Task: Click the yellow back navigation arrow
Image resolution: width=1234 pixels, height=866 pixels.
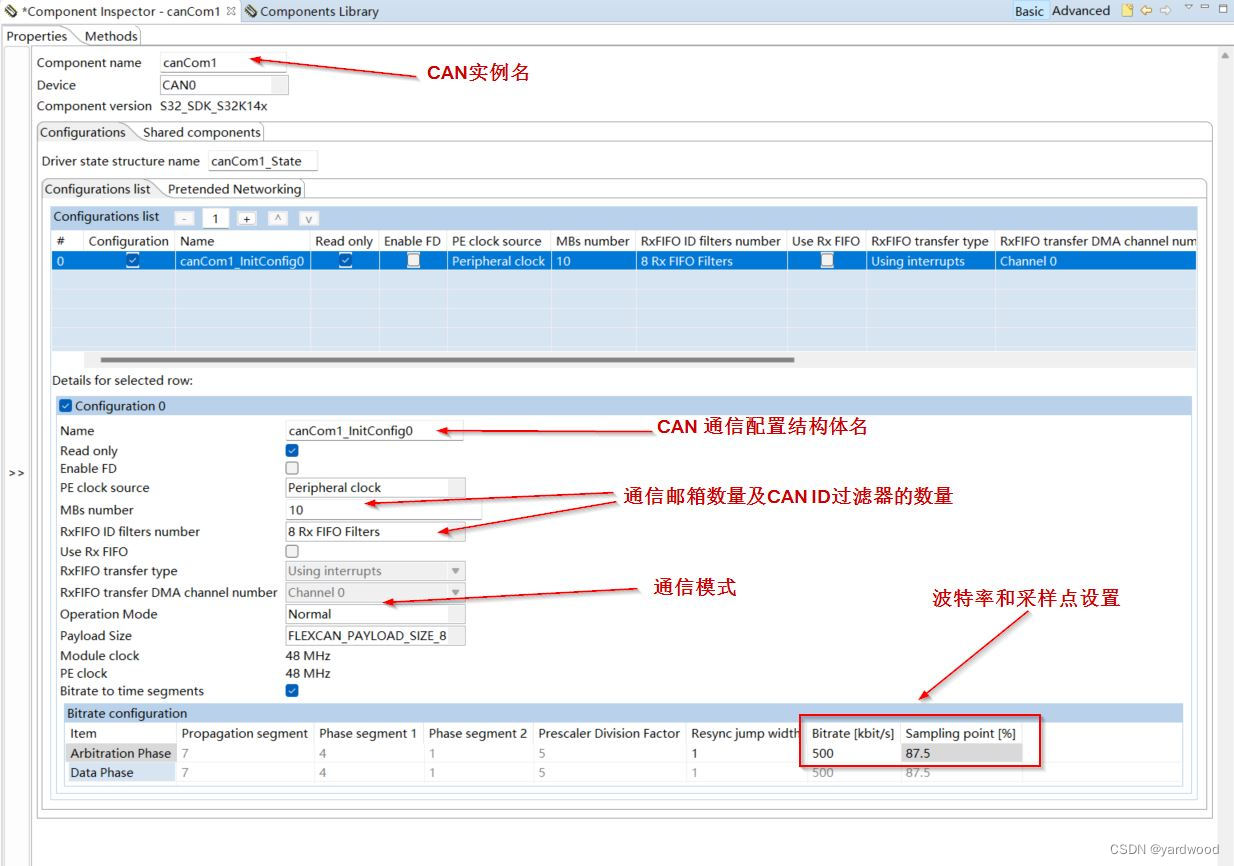Action: tap(1146, 10)
